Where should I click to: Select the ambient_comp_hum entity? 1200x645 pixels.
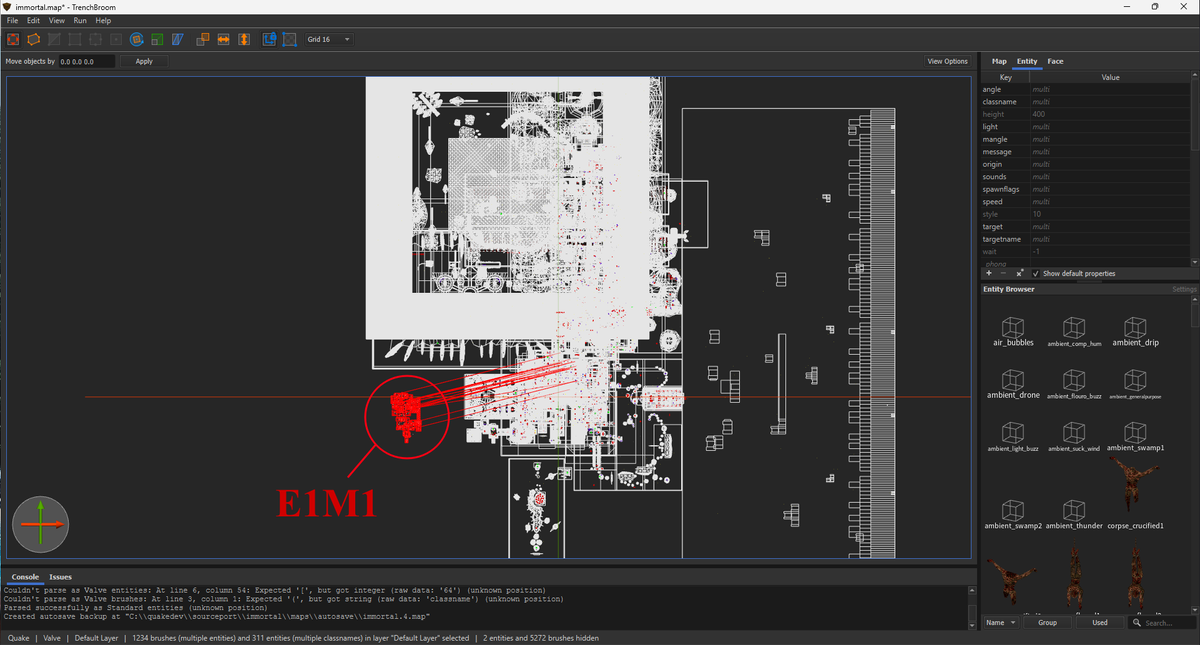pos(1074,333)
